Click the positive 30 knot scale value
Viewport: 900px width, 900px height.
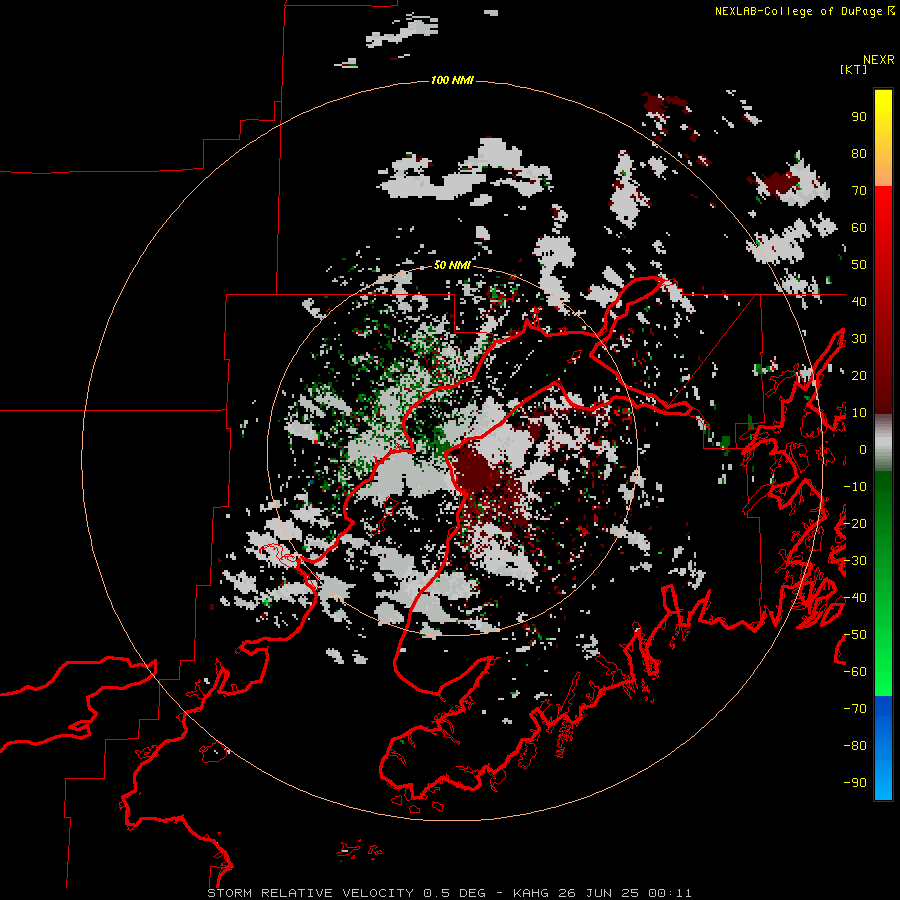[859, 339]
